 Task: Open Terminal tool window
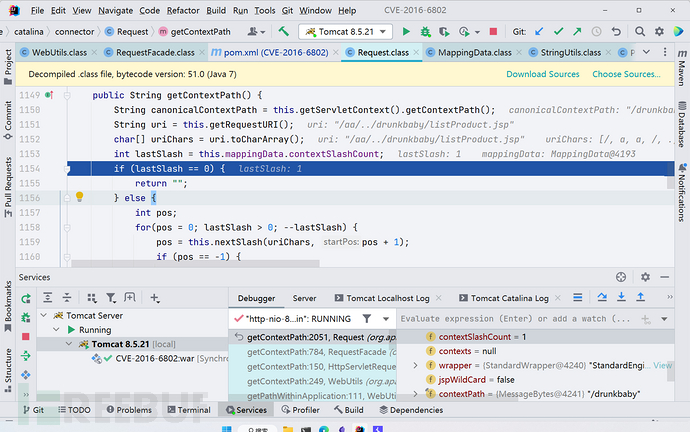pyautogui.click(x=189, y=410)
